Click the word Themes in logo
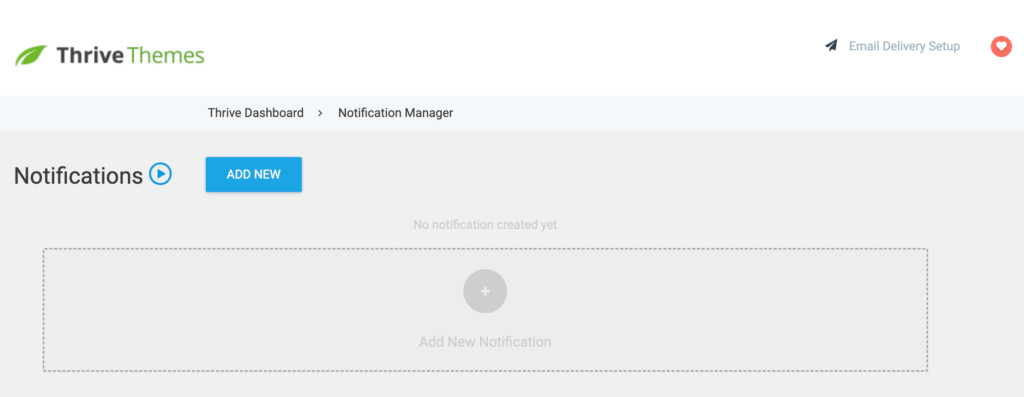 tap(166, 56)
